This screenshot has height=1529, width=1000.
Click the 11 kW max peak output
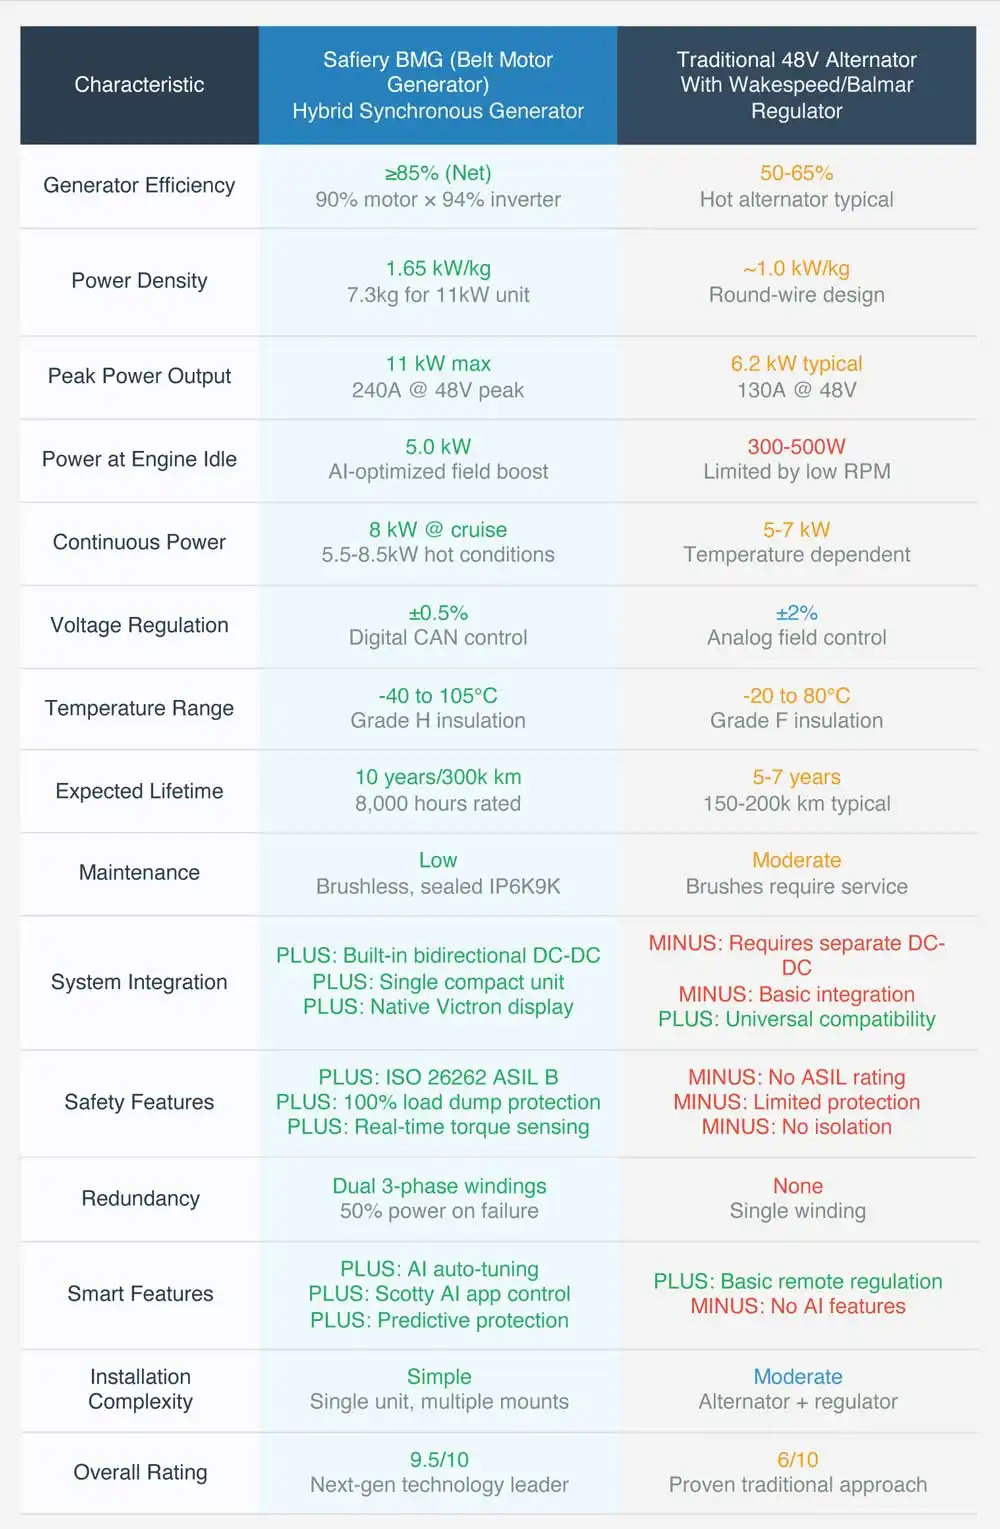(438, 364)
